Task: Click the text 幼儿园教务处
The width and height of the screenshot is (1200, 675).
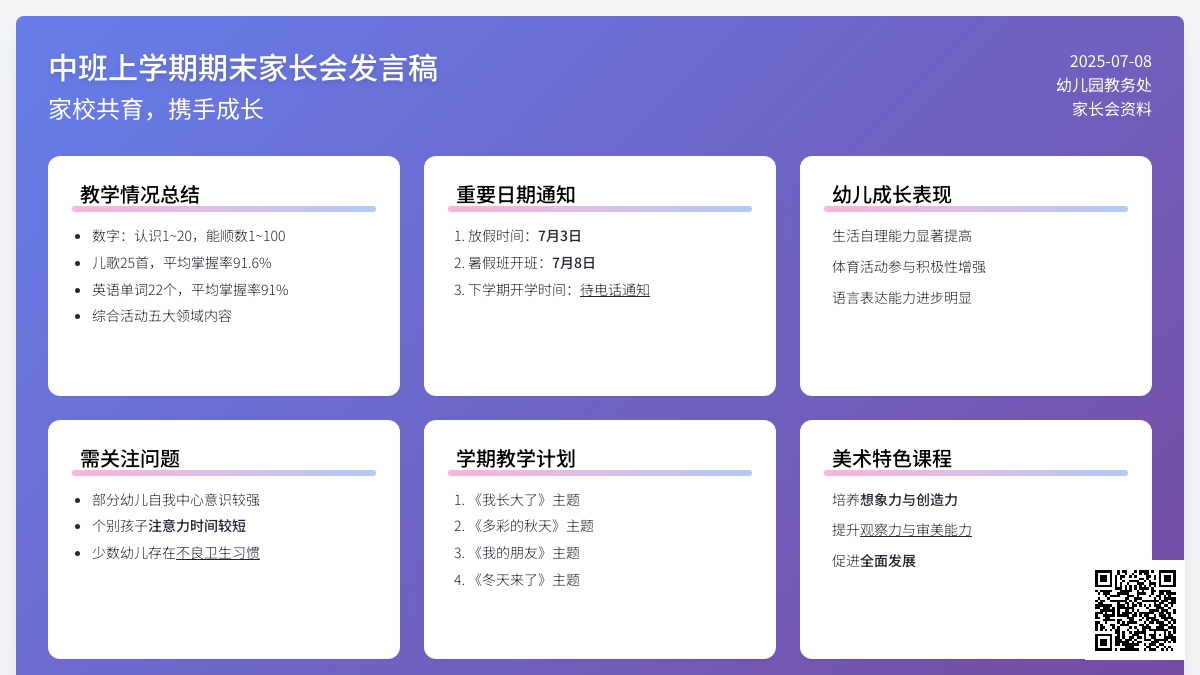Action: (x=1104, y=85)
